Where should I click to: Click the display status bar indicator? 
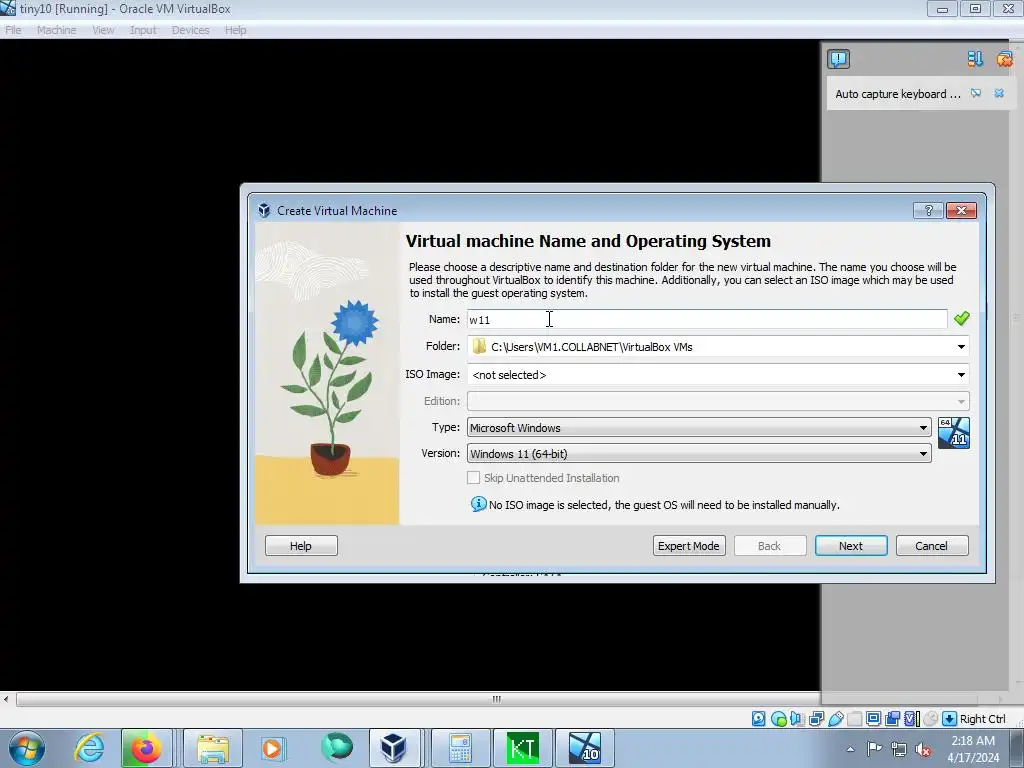pos(874,718)
